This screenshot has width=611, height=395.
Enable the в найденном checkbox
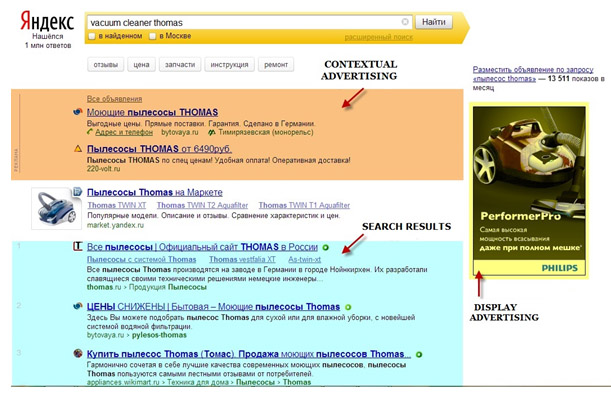[x=92, y=36]
